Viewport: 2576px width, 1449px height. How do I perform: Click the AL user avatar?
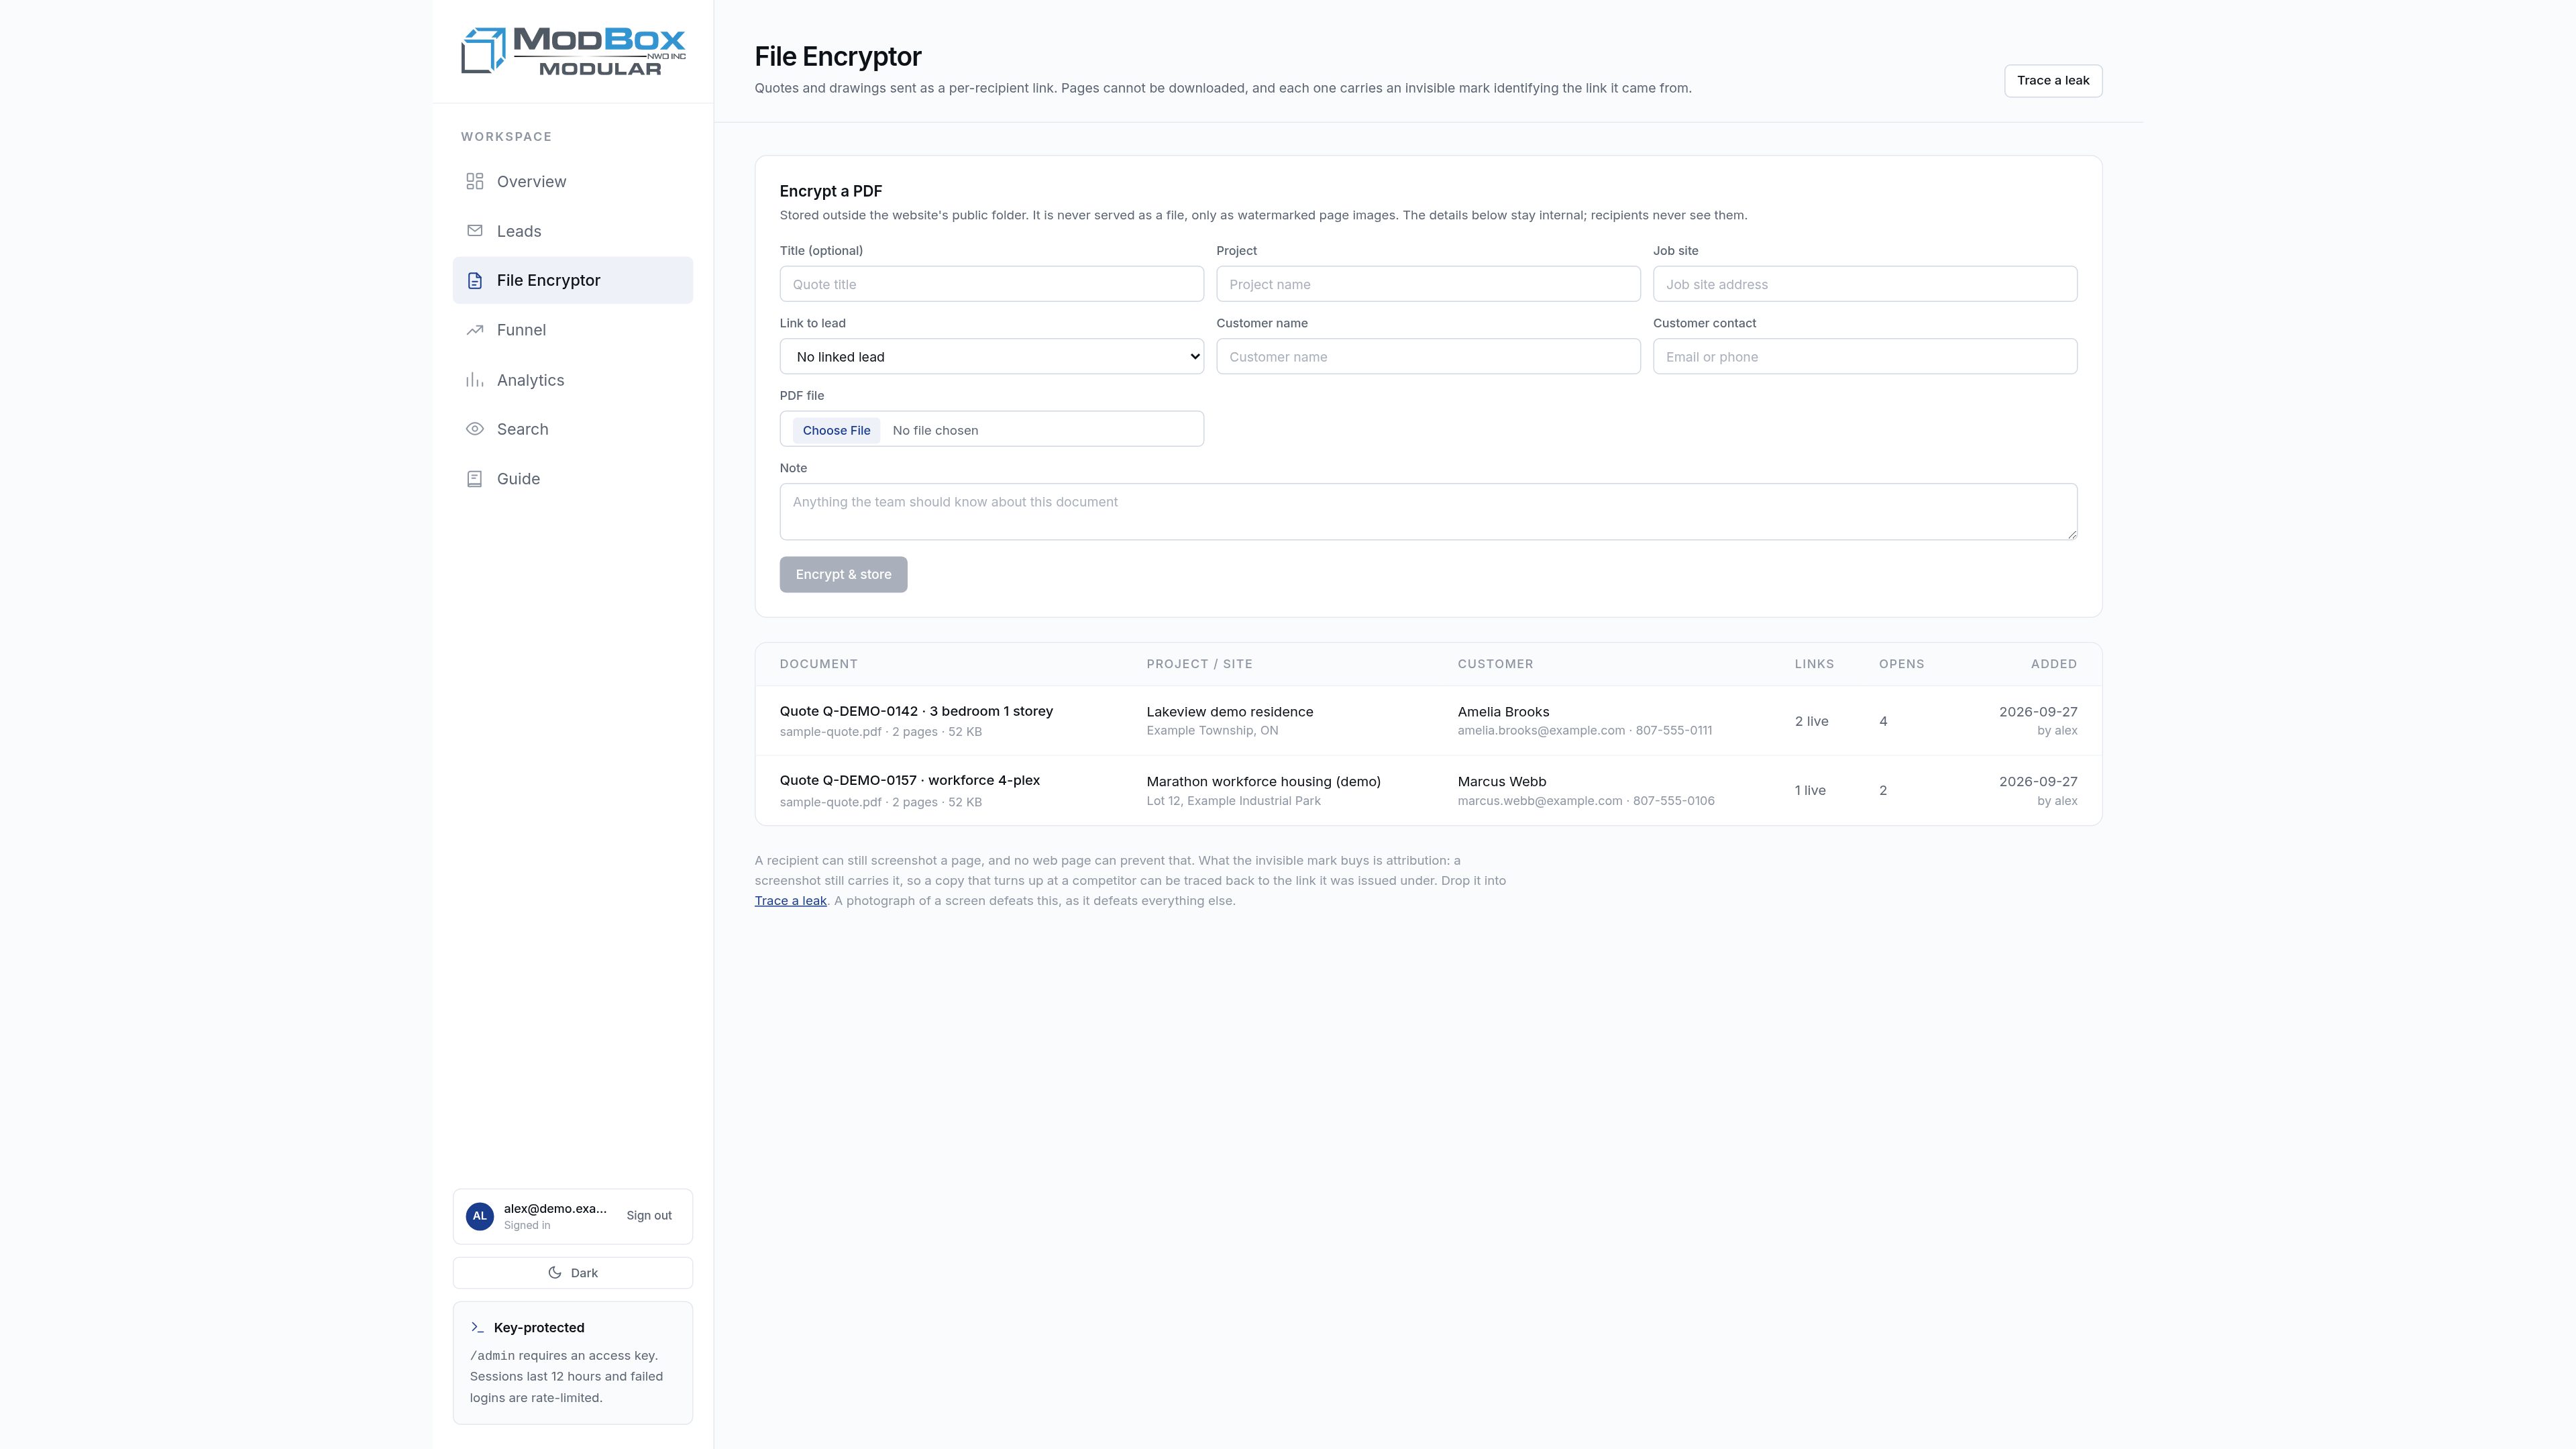(x=480, y=1216)
